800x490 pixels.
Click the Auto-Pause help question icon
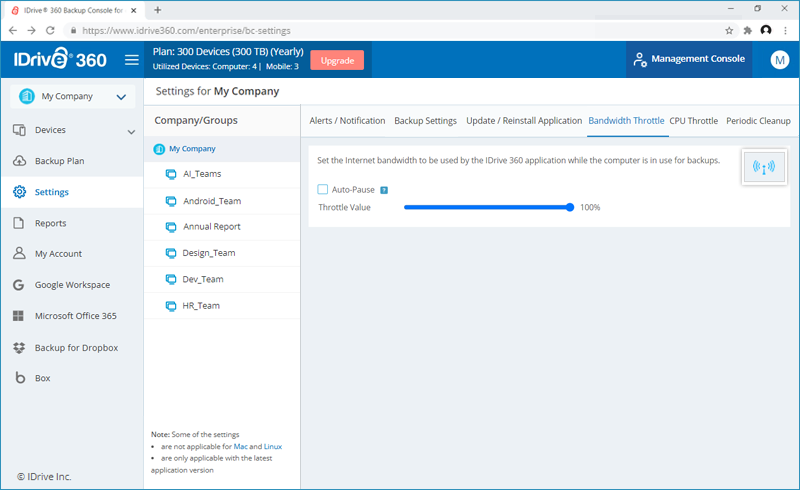[x=384, y=190]
